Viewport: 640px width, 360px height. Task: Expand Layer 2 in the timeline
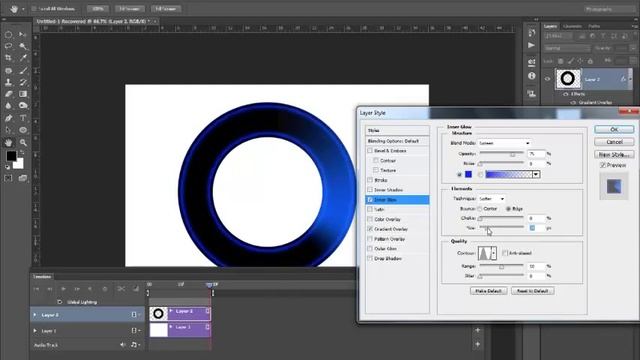point(35,315)
